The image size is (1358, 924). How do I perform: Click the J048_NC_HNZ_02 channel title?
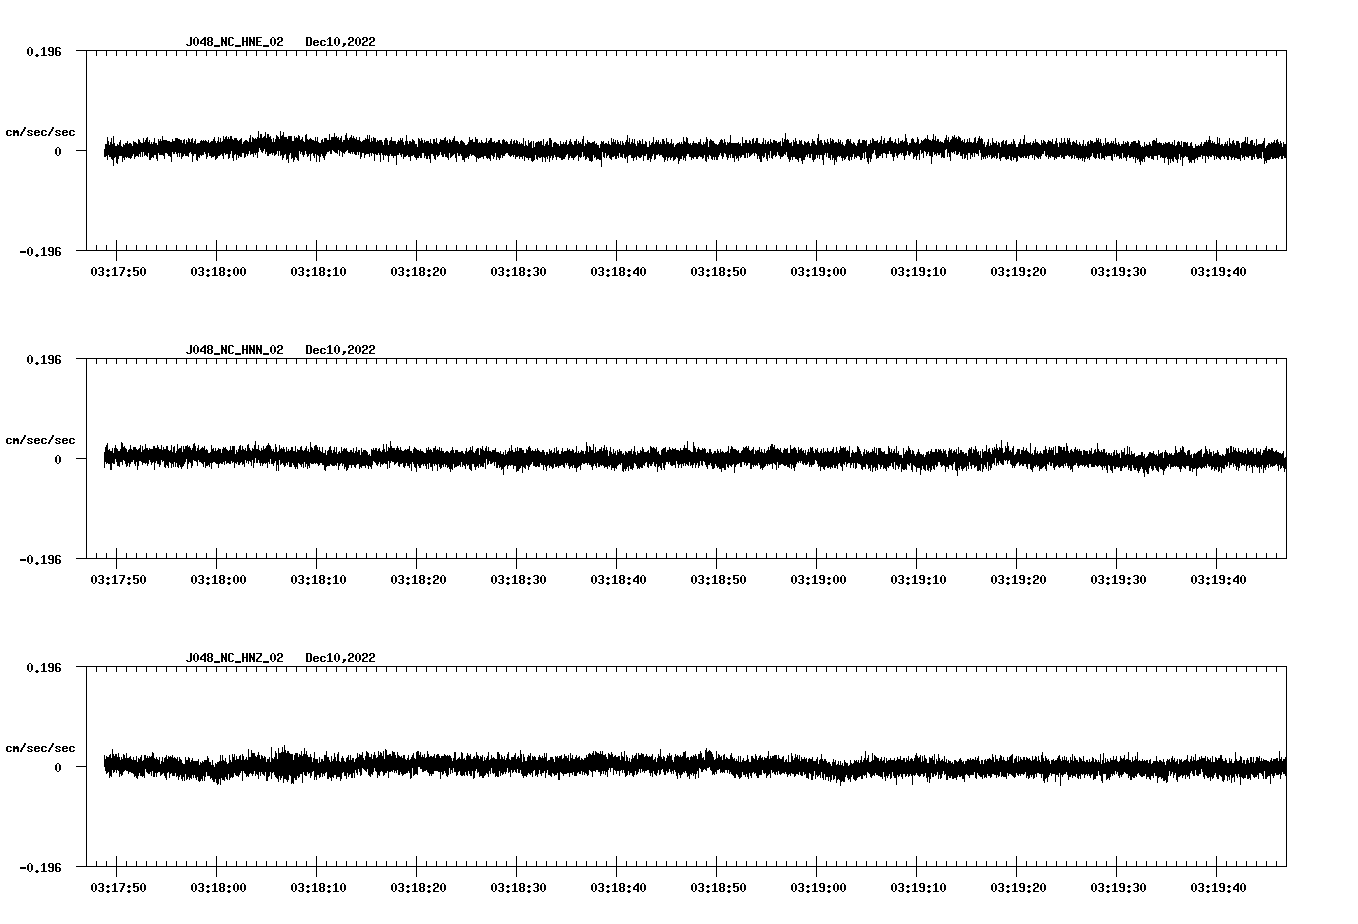coord(233,657)
